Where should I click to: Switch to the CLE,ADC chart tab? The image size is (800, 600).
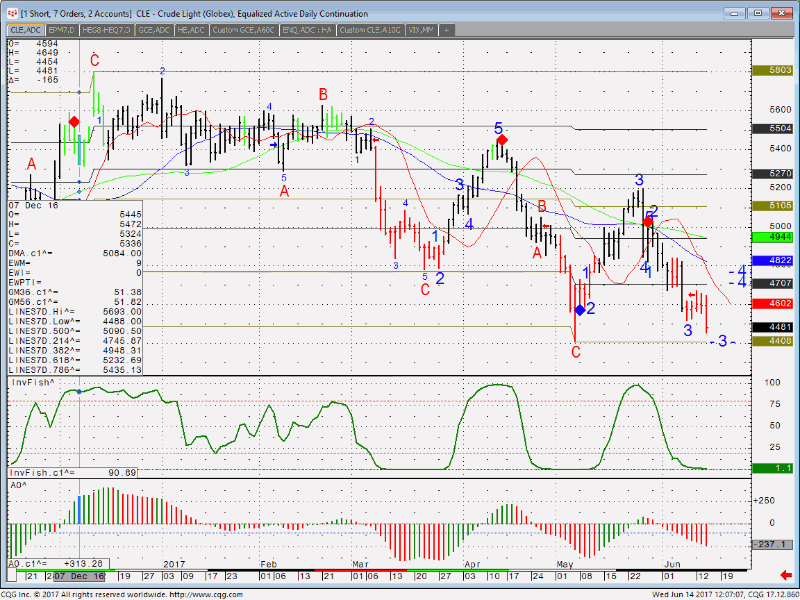pos(26,30)
